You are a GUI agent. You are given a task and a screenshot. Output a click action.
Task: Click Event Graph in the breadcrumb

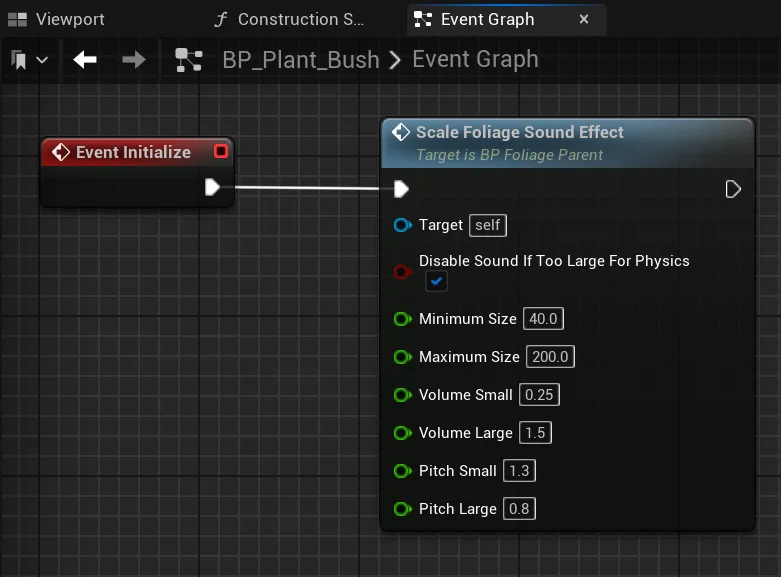tap(475, 60)
